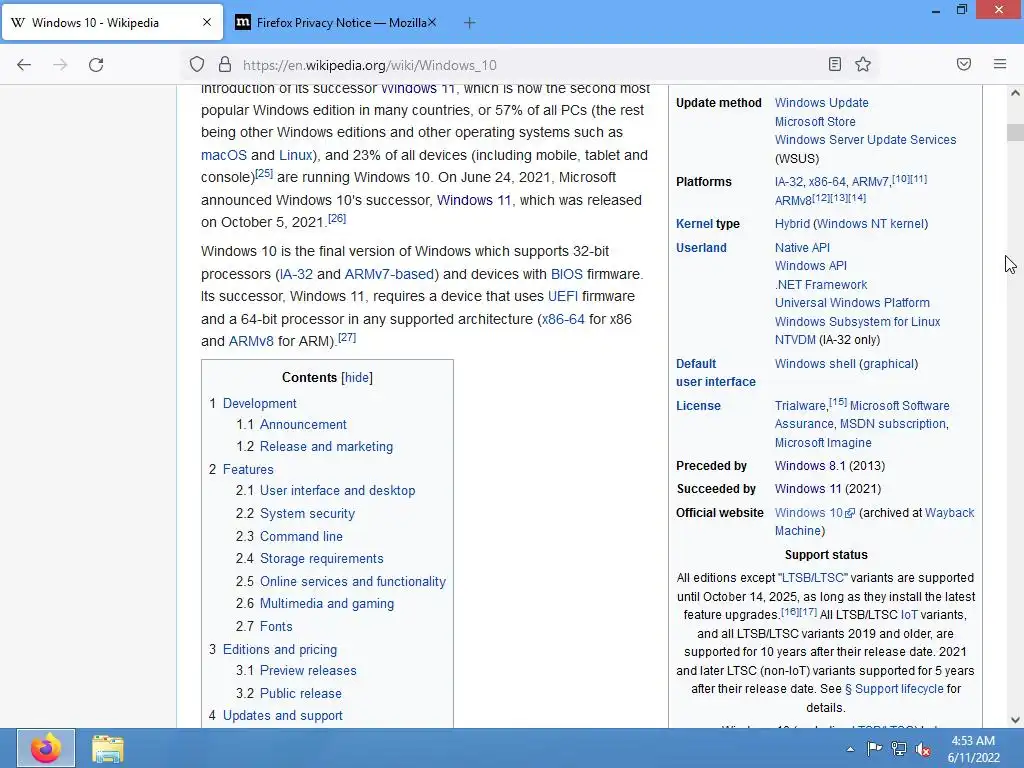Open the BIOS firmware link

(566, 274)
